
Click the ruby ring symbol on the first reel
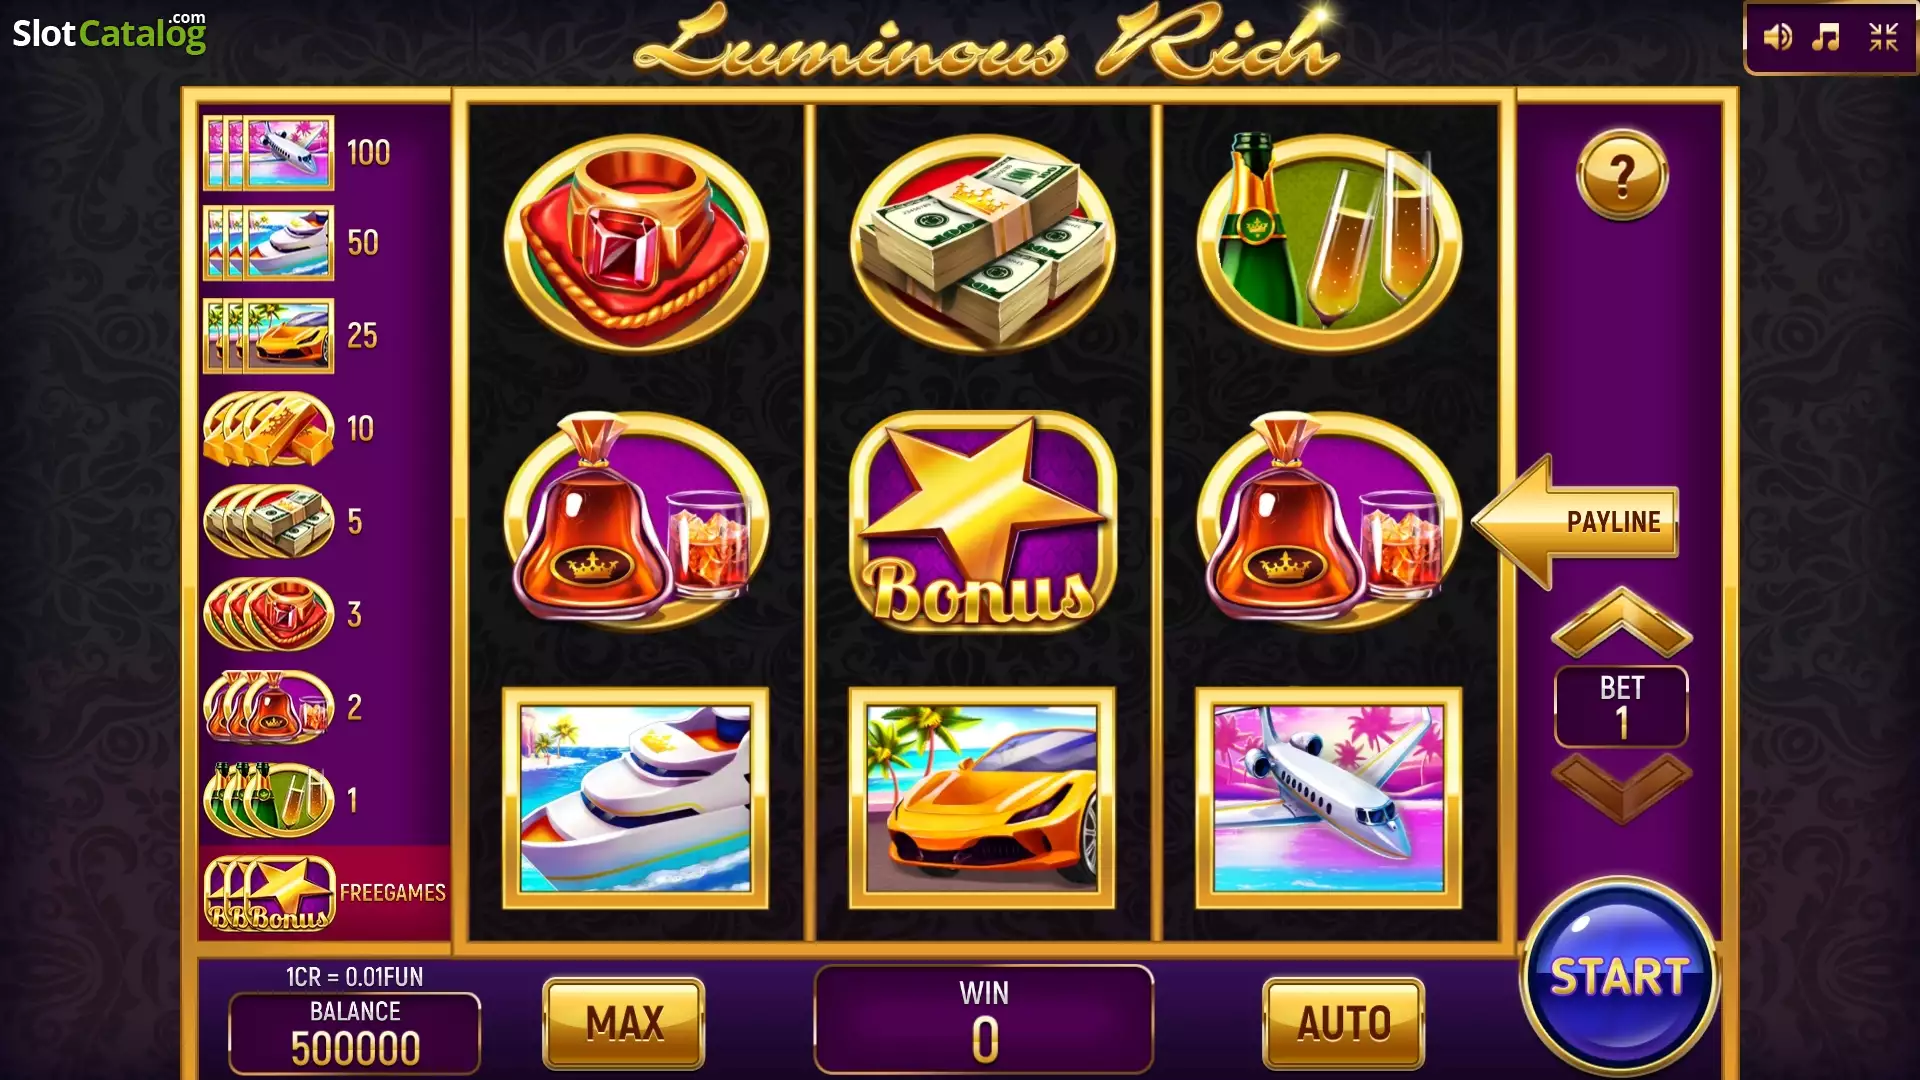(x=636, y=243)
